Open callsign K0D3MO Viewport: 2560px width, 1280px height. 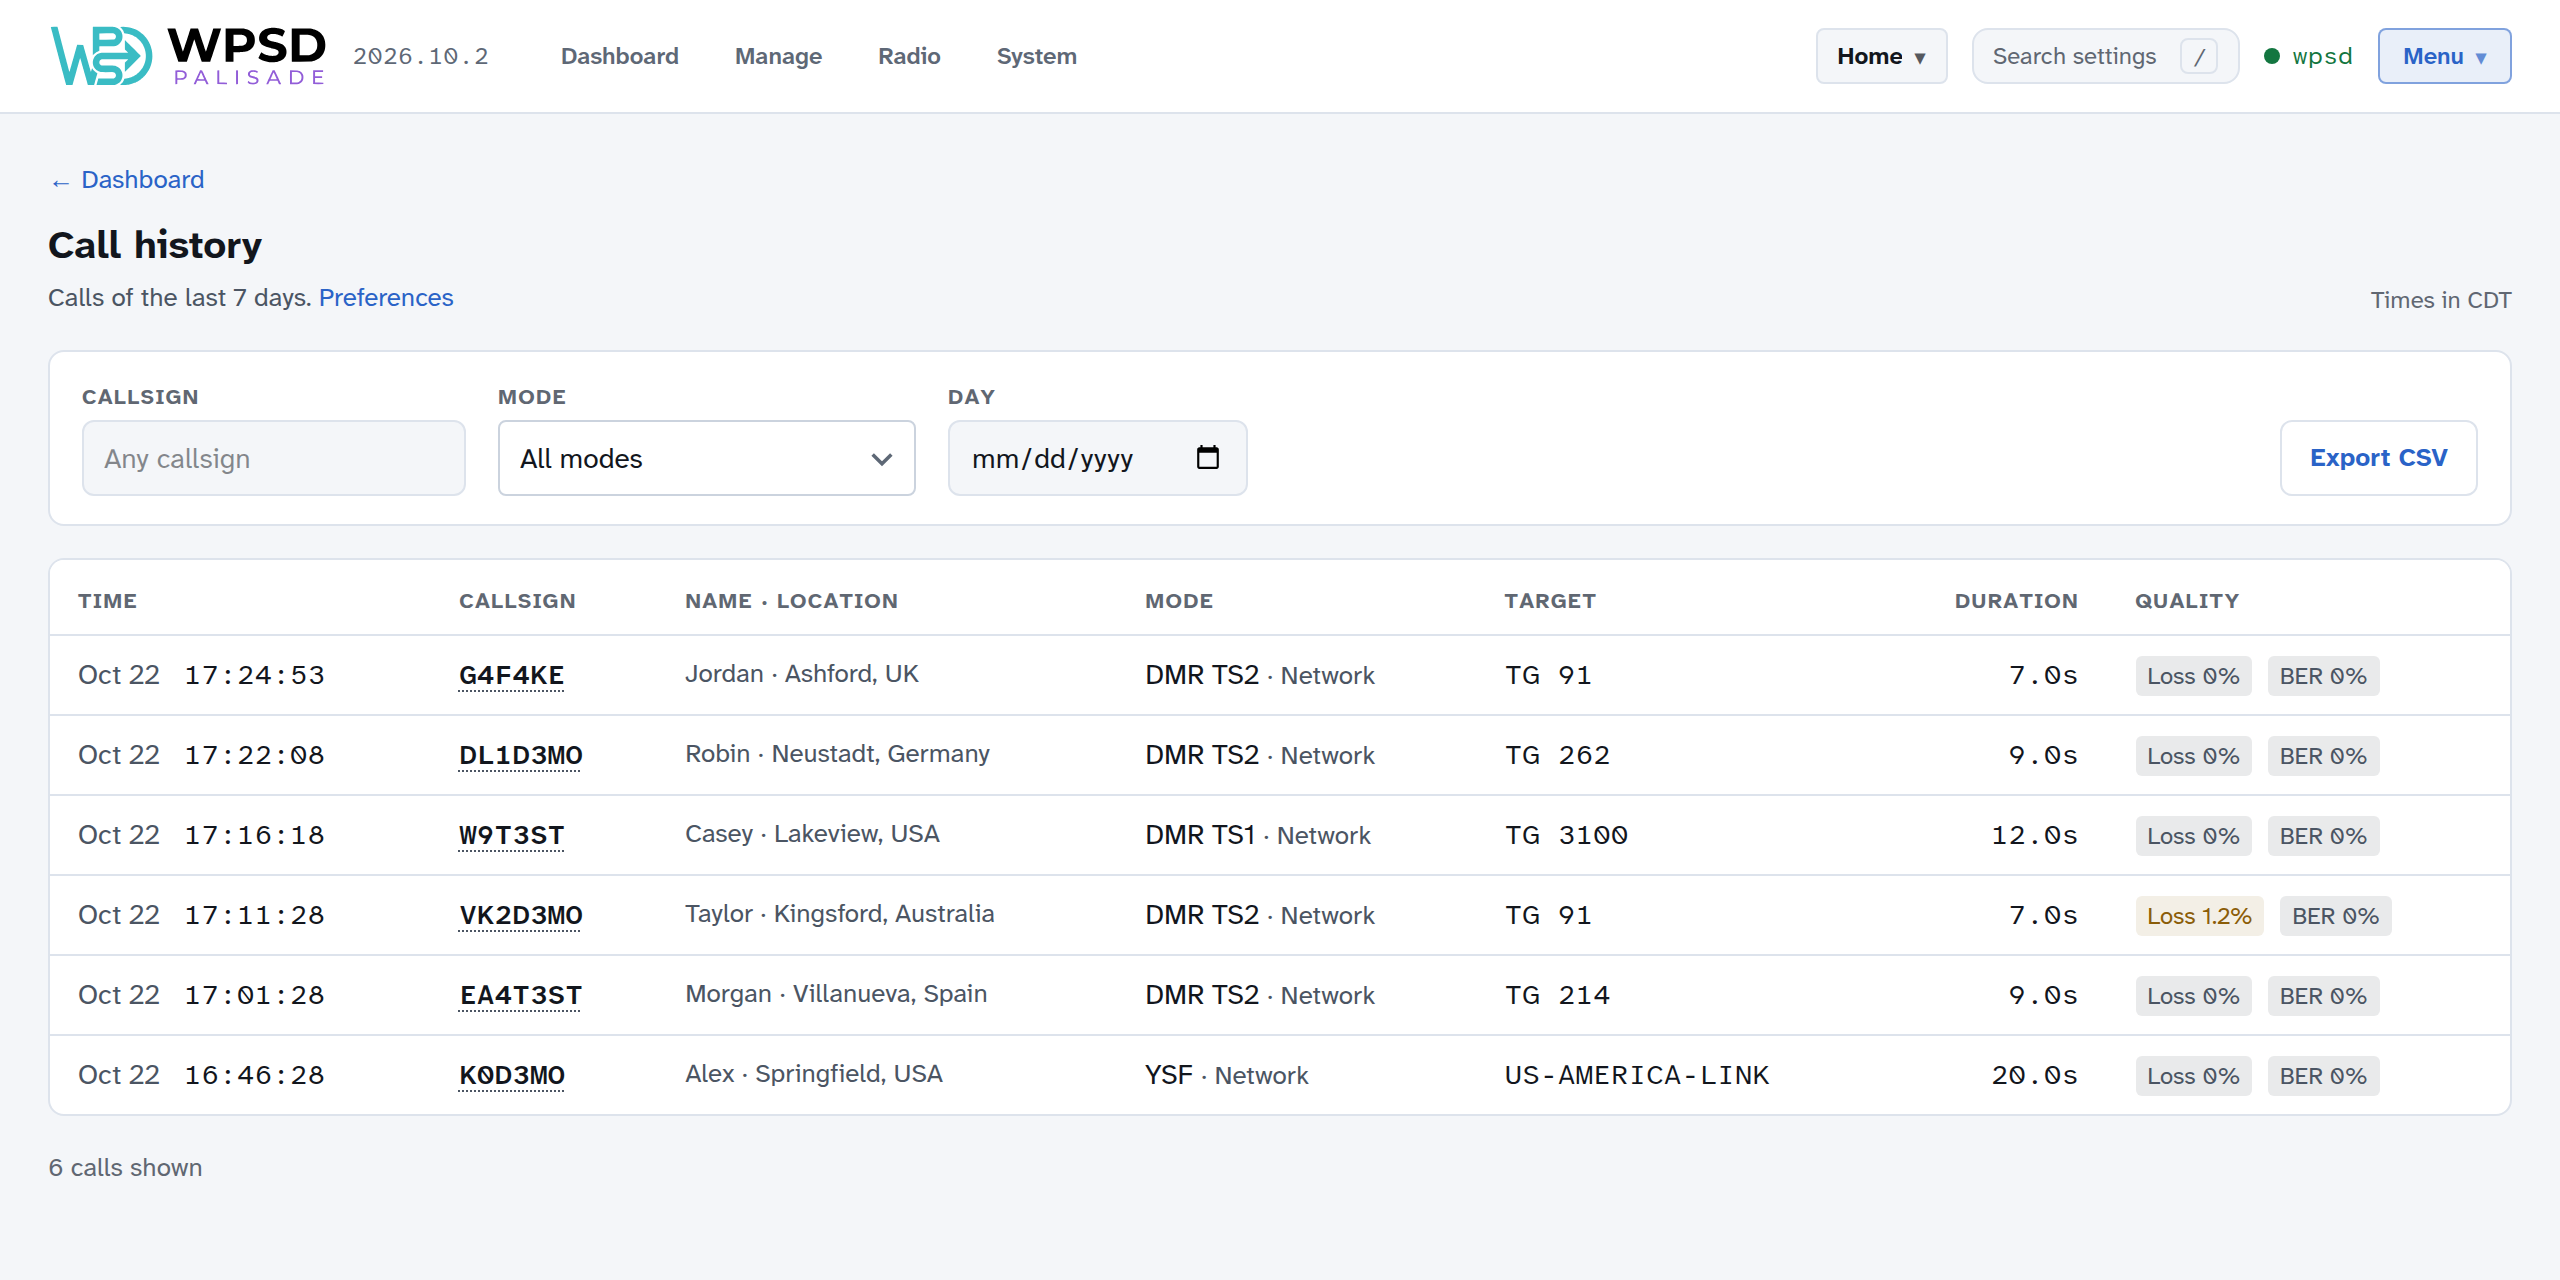[511, 1075]
